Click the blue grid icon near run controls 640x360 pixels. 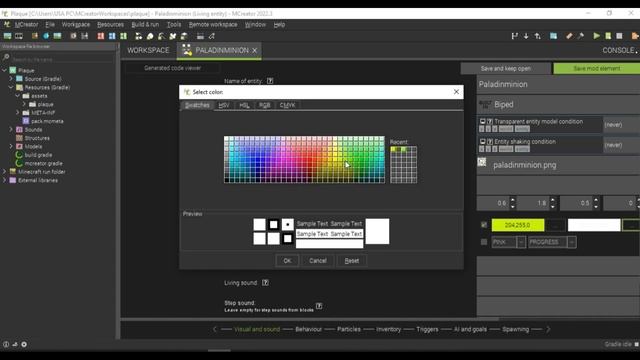[553, 36]
